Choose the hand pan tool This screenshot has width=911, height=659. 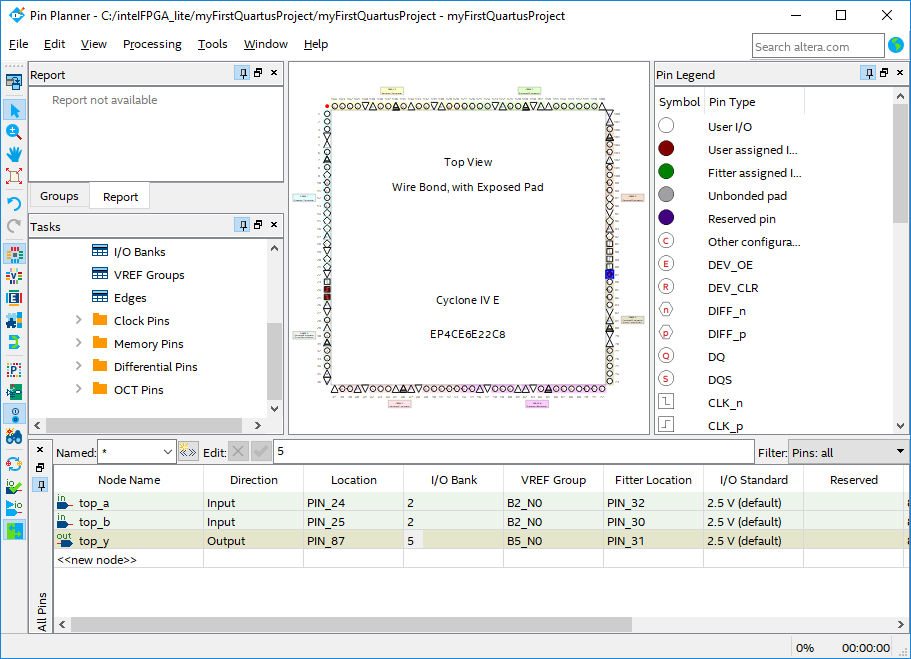14,154
